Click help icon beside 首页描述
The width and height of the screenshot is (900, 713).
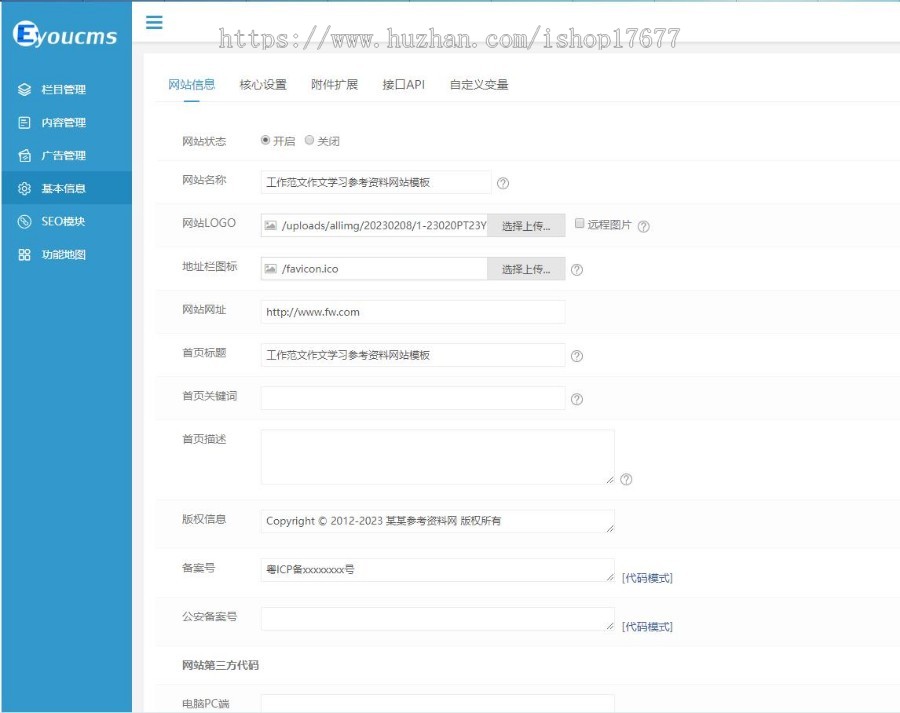[x=626, y=479]
